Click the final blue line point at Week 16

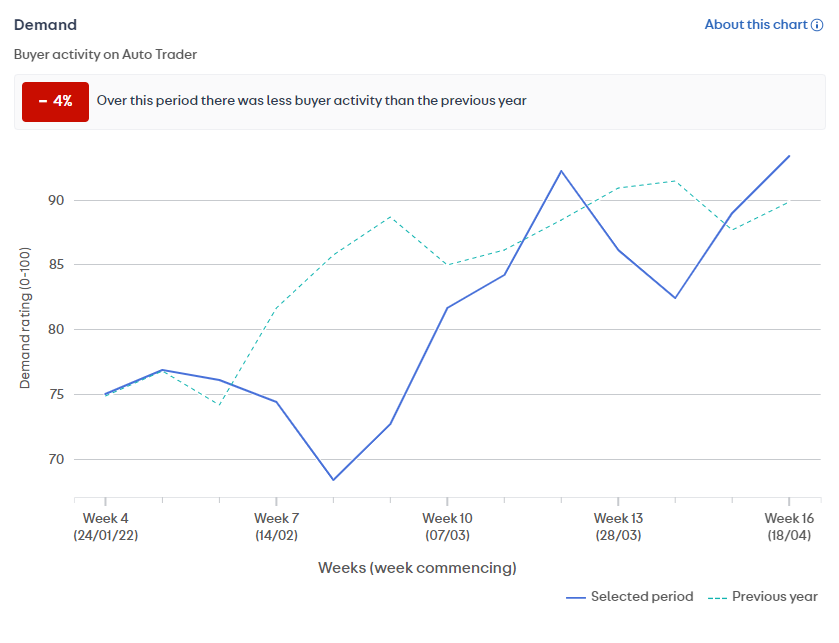pos(789,156)
